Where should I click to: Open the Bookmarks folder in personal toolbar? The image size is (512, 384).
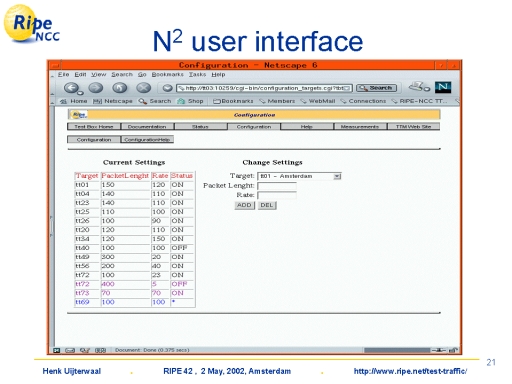pos(233,101)
